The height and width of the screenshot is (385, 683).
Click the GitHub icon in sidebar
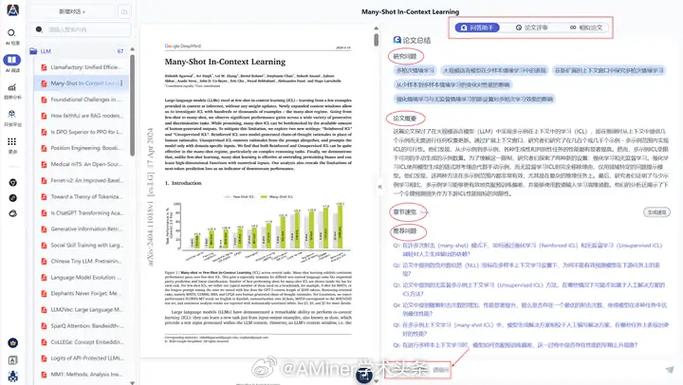click(13, 182)
